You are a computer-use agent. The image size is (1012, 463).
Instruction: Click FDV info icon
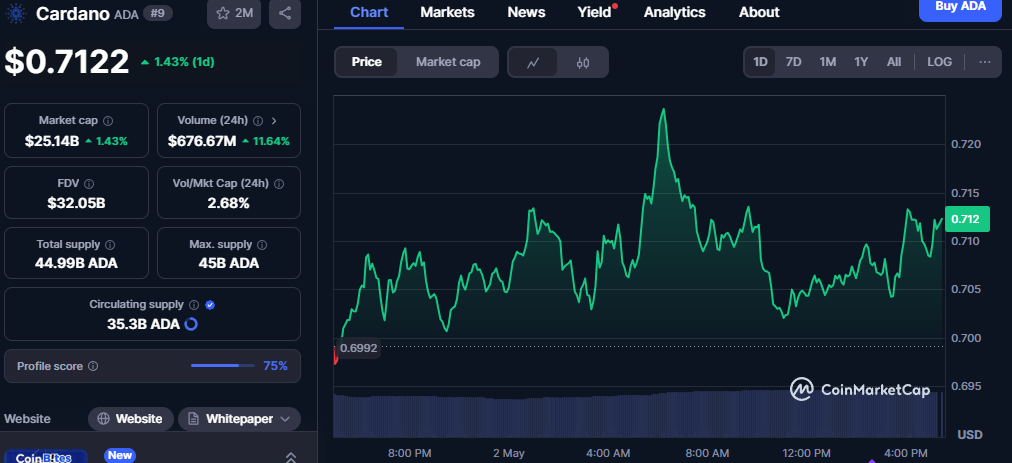(x=89, y=184)
